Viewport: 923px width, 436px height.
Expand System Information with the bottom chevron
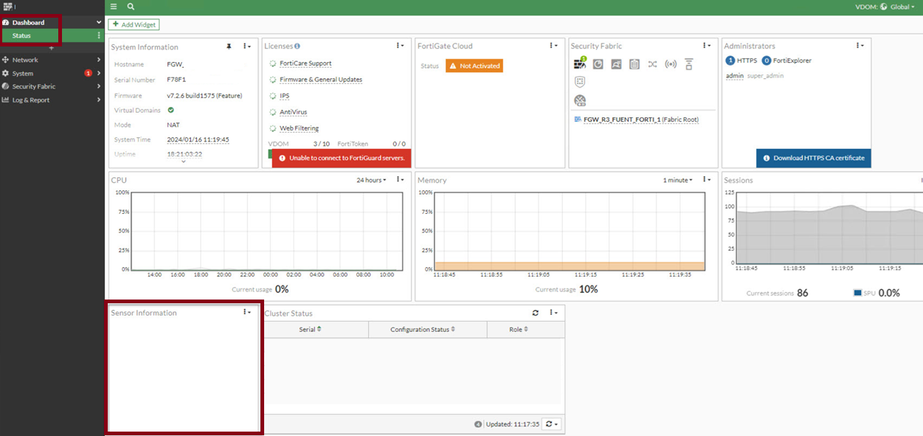click(183, 162)
